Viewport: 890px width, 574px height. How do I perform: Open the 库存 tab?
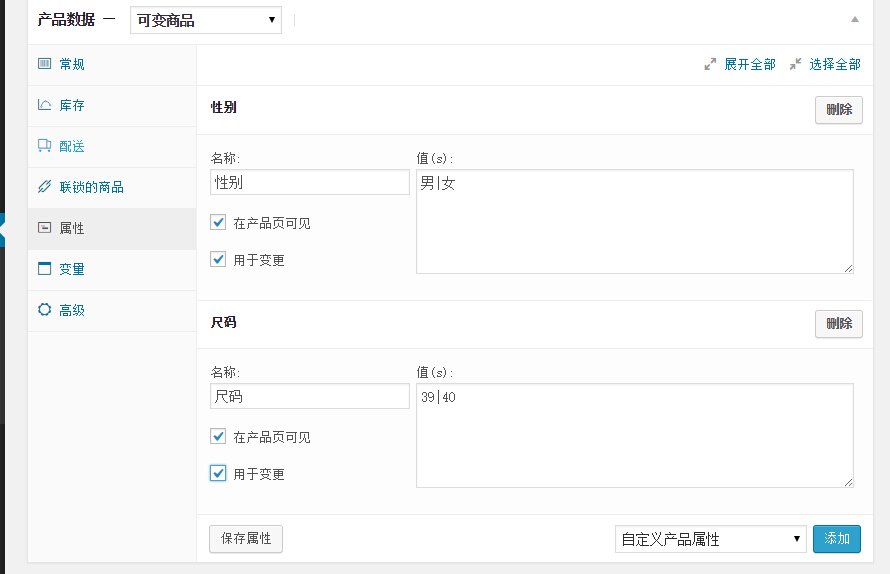112,106
